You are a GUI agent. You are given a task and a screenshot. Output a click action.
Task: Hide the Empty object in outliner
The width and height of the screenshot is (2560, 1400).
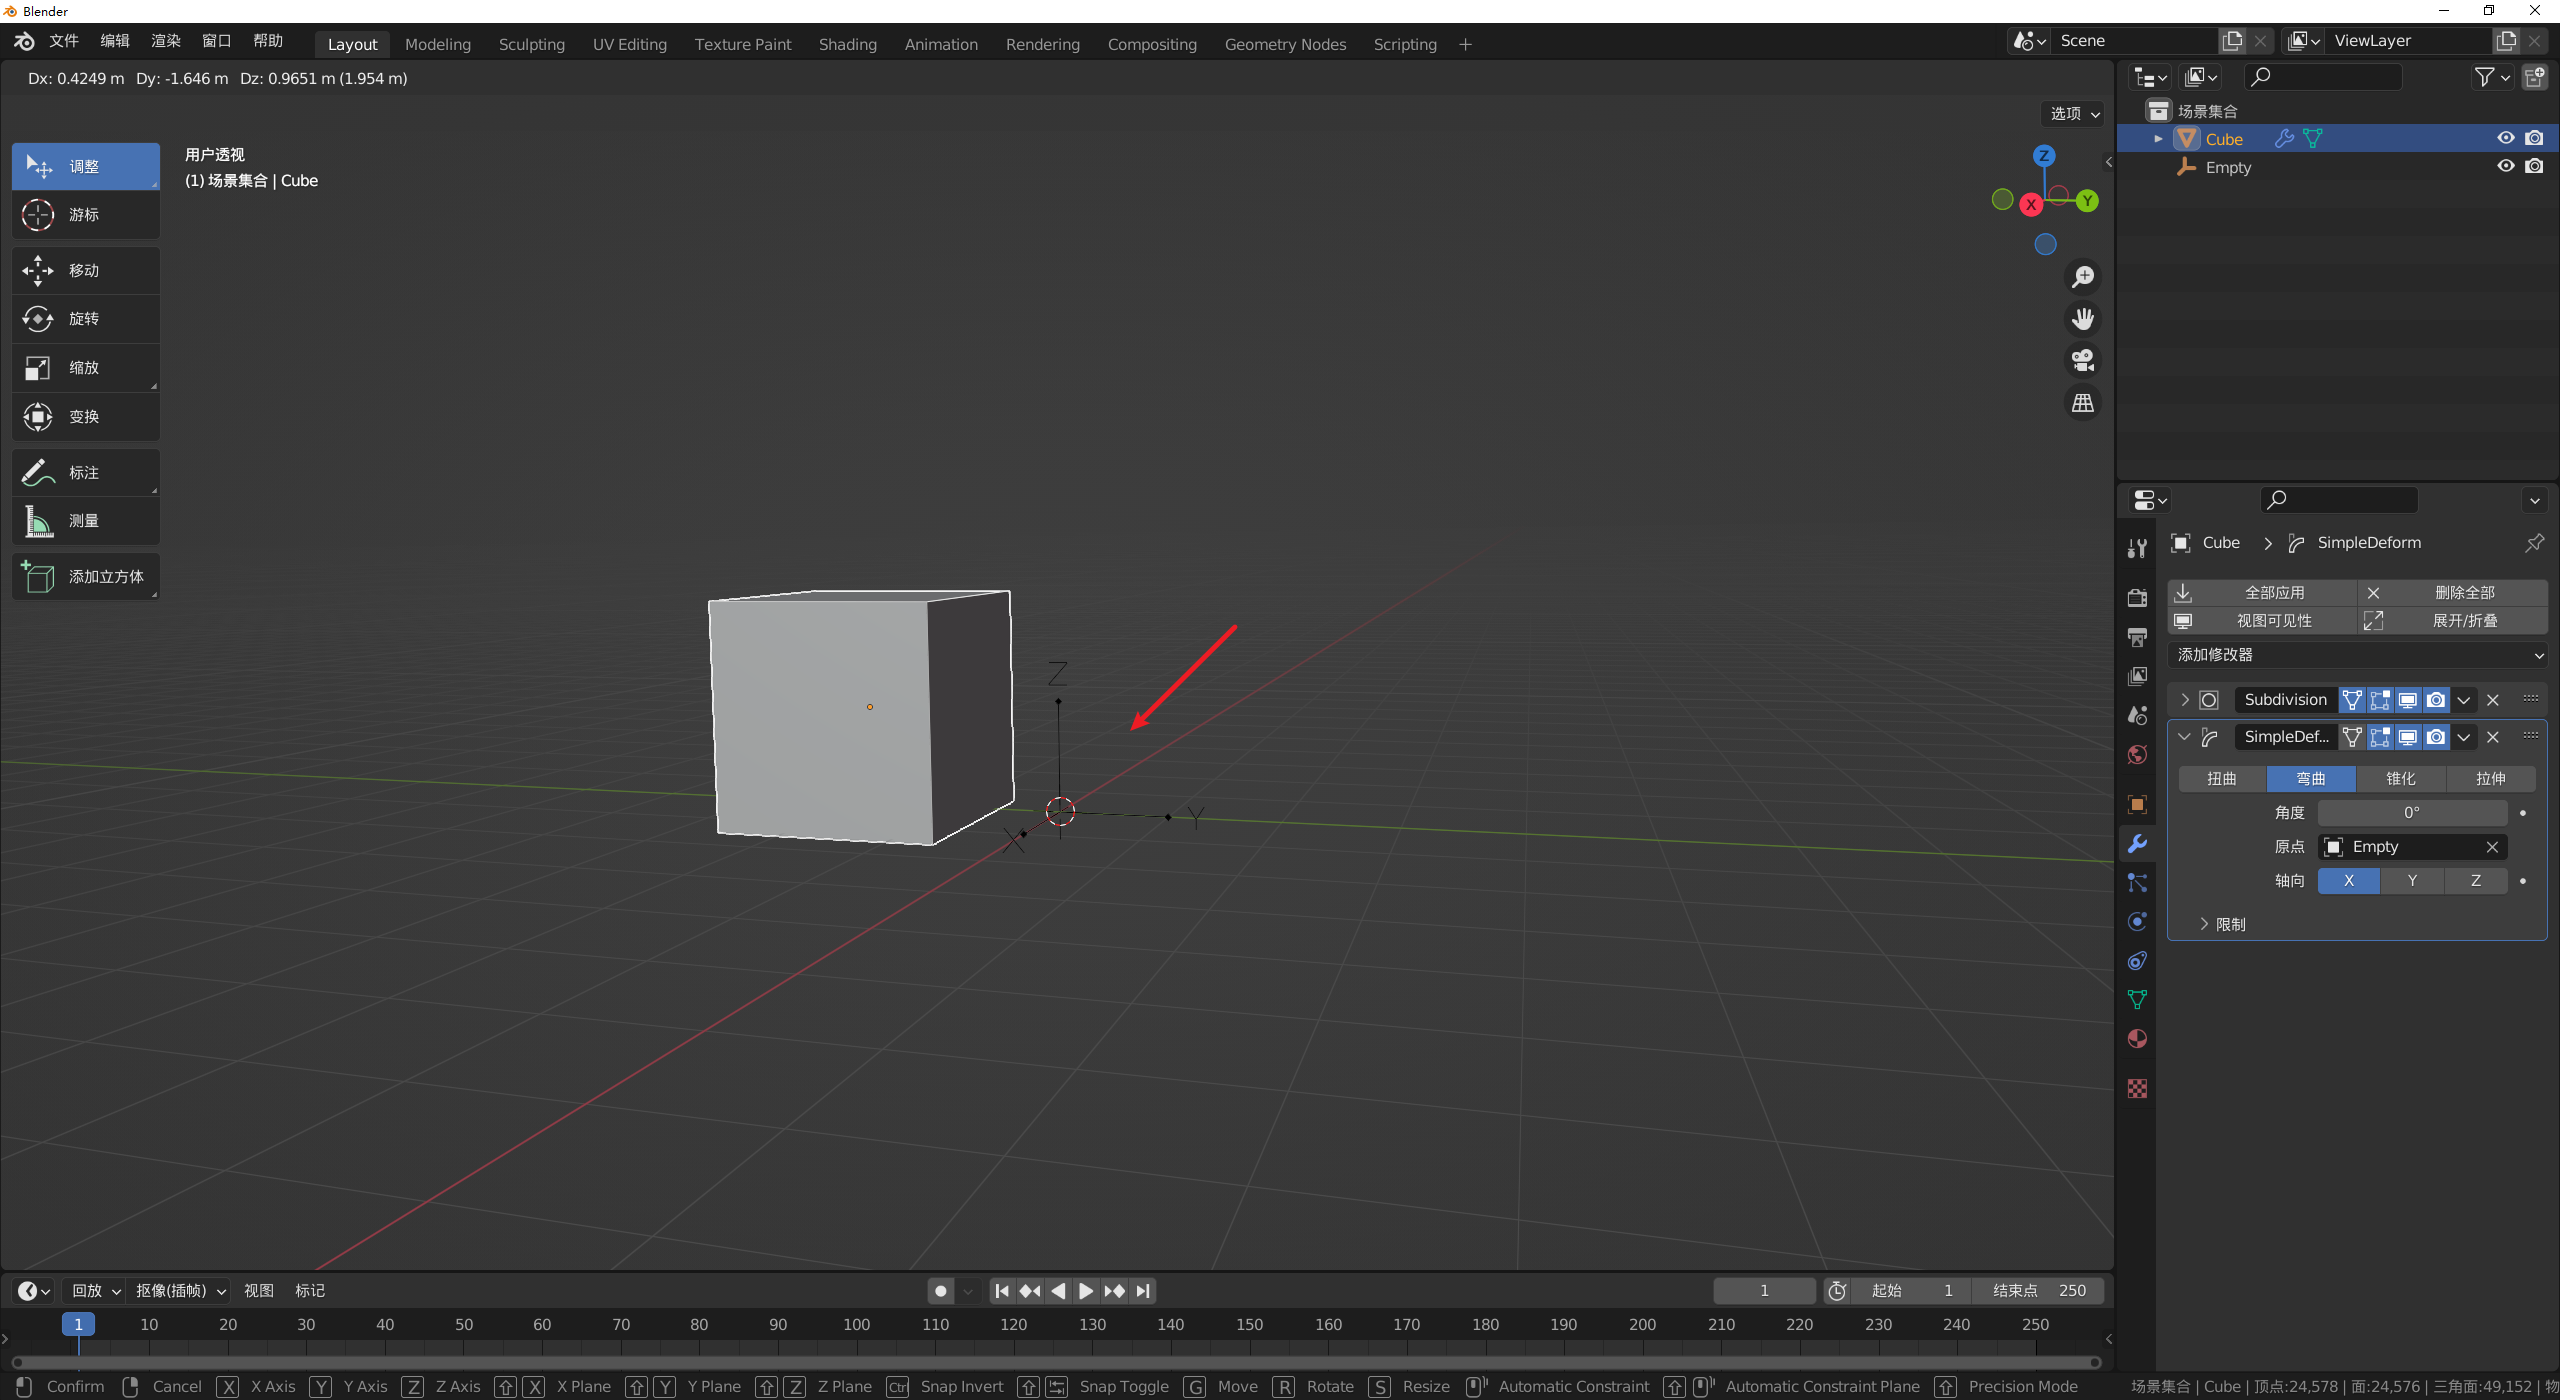[x=2505, y=167]
